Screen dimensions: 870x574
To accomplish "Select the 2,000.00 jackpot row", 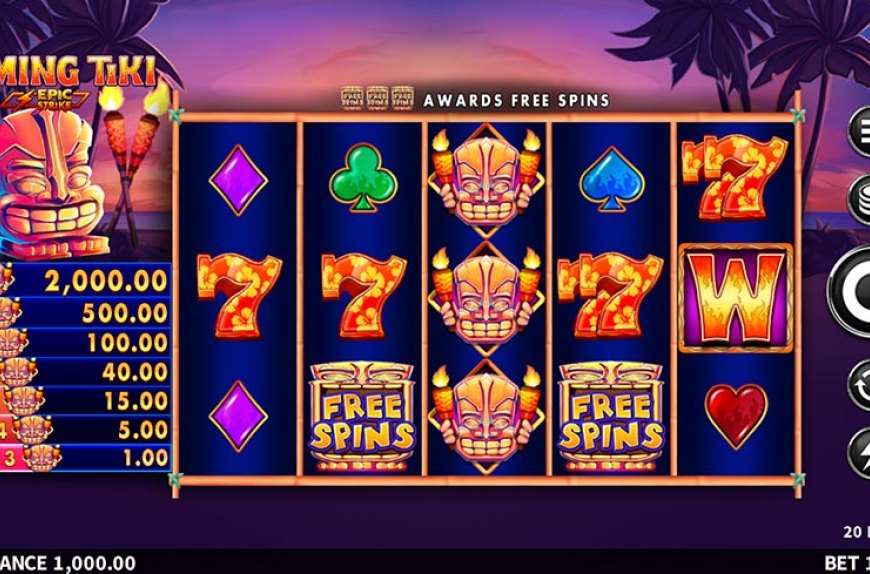I will 85,281.
